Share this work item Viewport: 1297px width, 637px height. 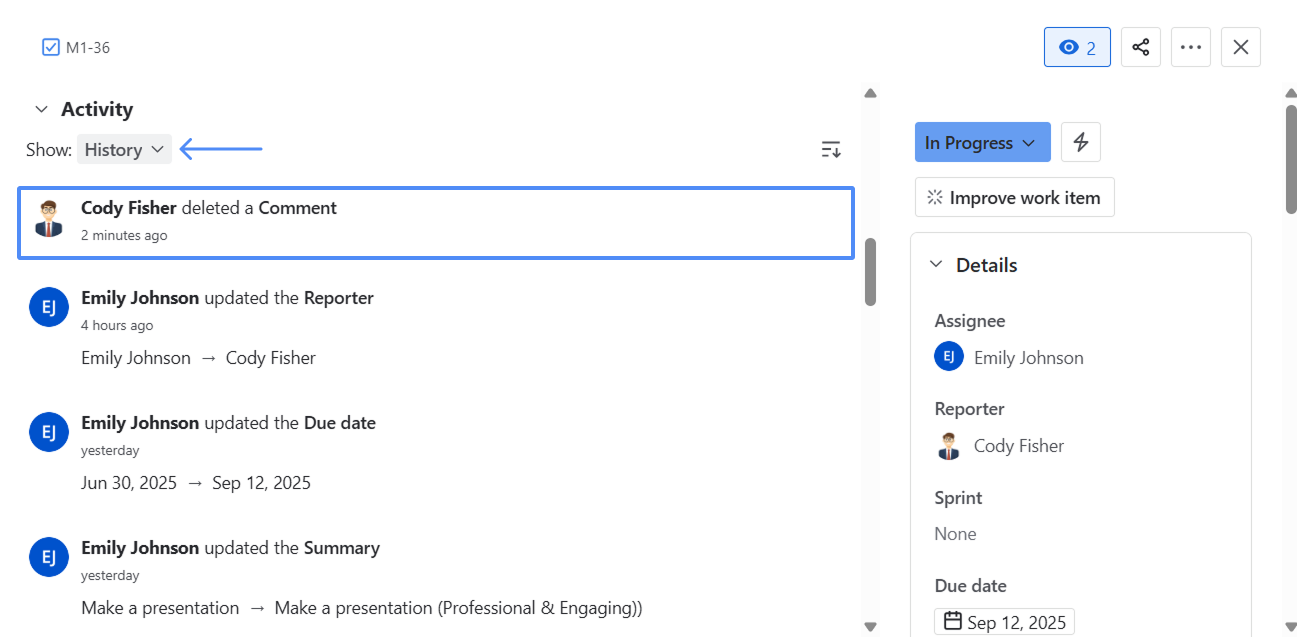pos(1141,46)
